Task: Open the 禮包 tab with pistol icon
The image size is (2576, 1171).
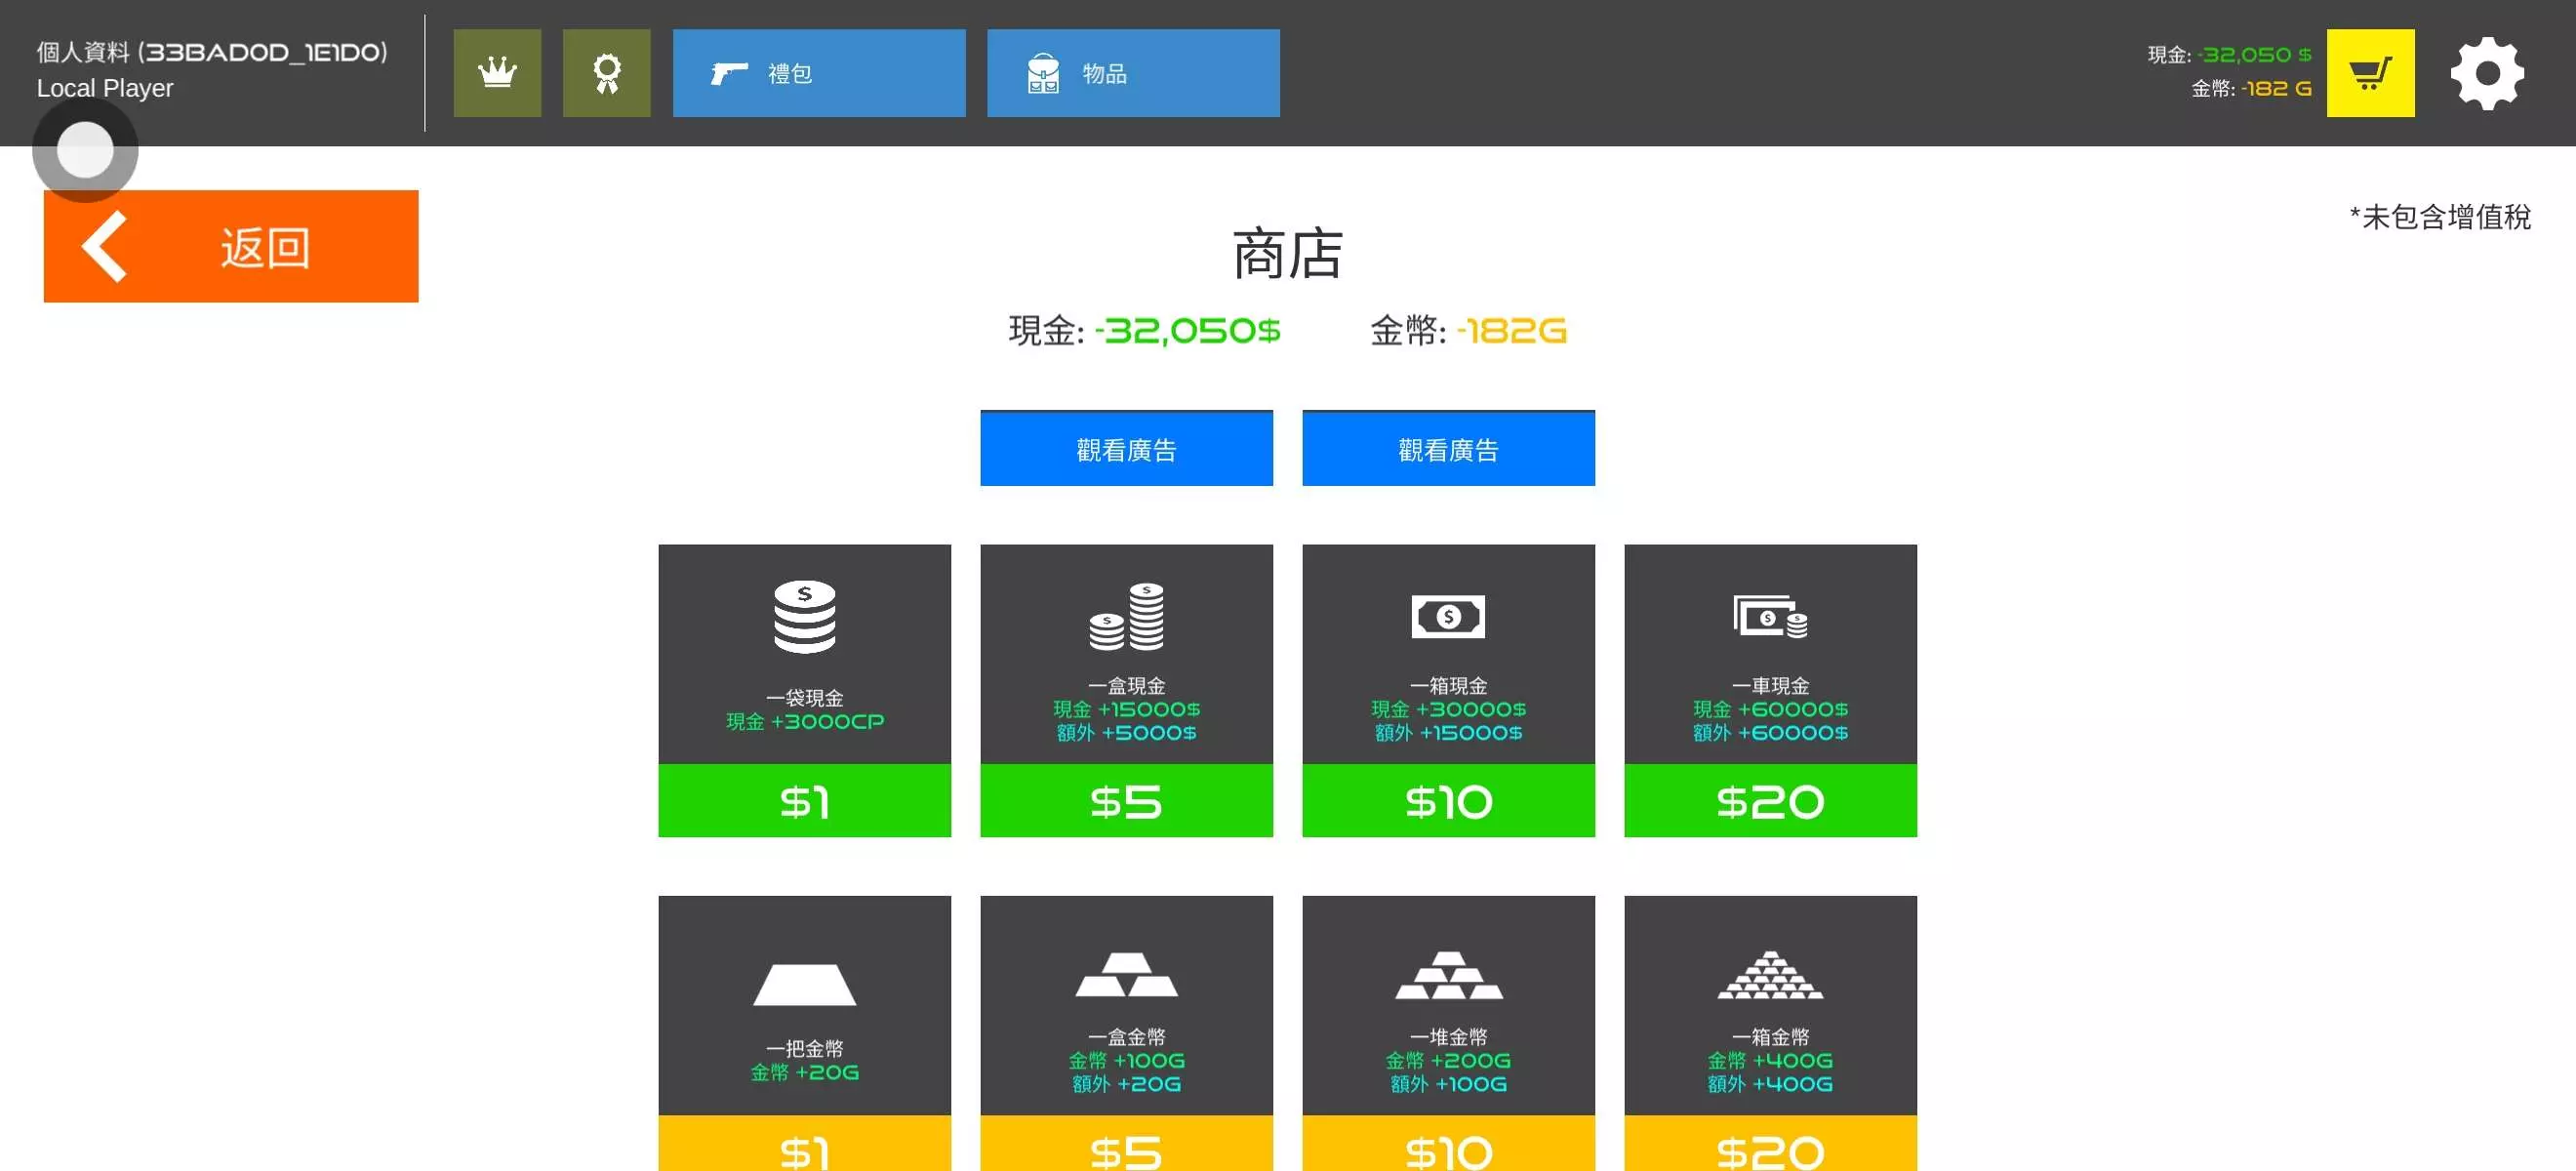Action: [x=818, y=73]
